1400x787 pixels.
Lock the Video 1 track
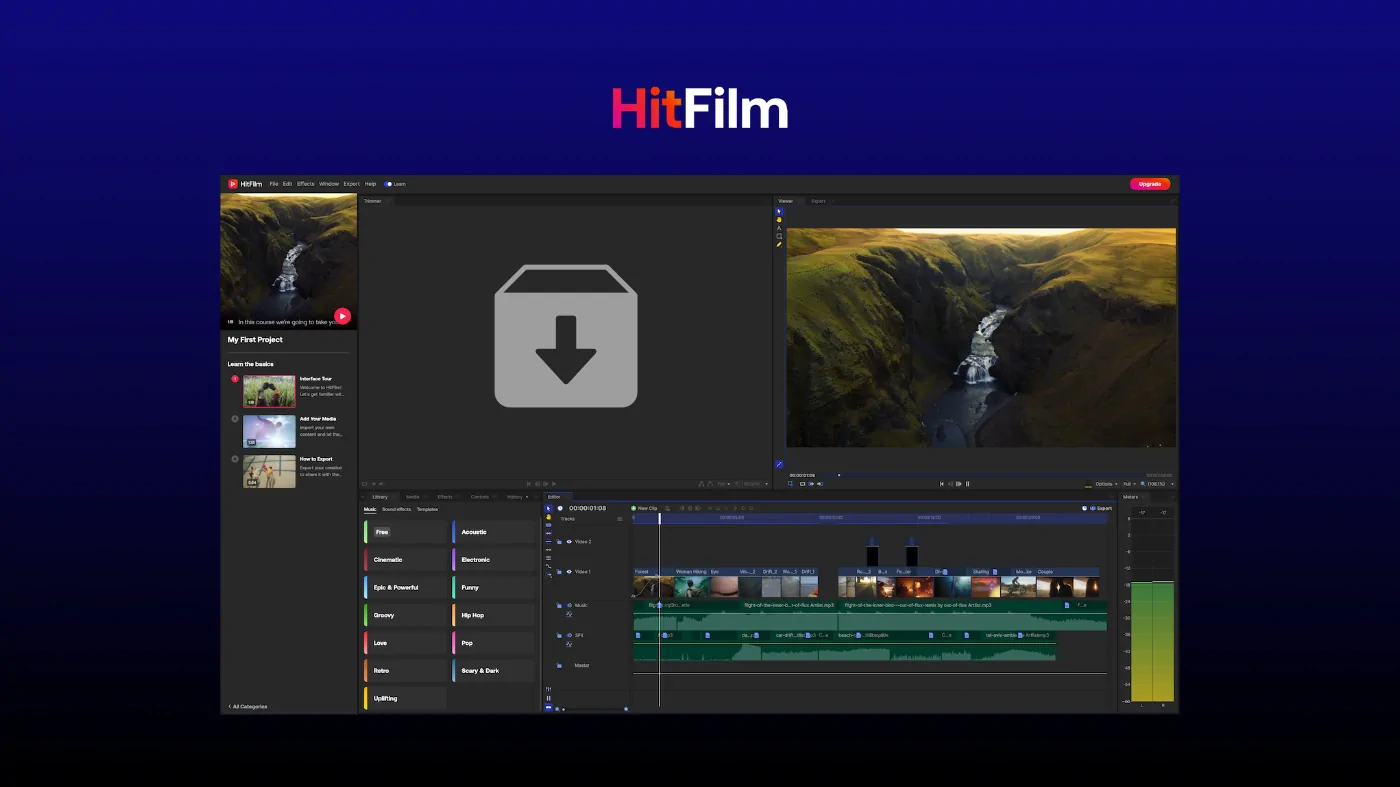[559, 572]
